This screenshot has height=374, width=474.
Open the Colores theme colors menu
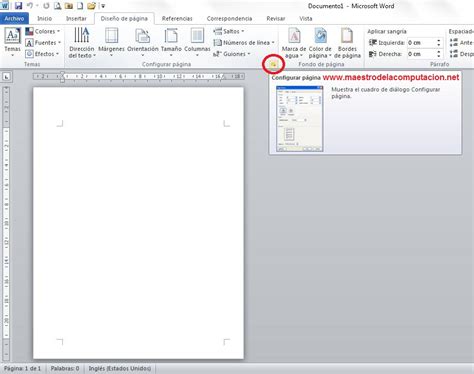[x=43, y=31]
